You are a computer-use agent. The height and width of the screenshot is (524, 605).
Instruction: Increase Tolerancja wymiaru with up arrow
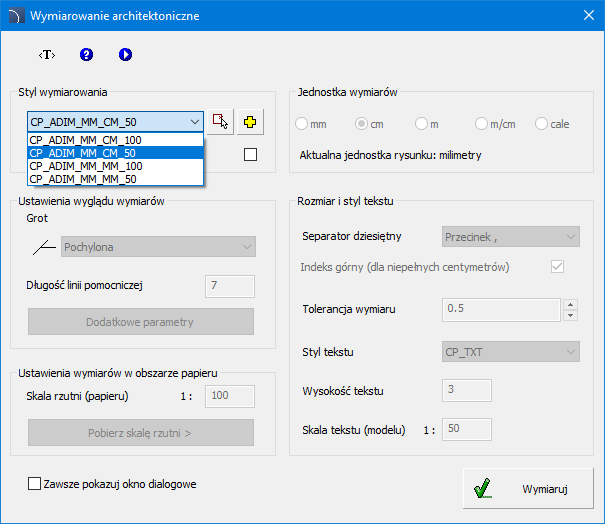(x=570, y=304)
